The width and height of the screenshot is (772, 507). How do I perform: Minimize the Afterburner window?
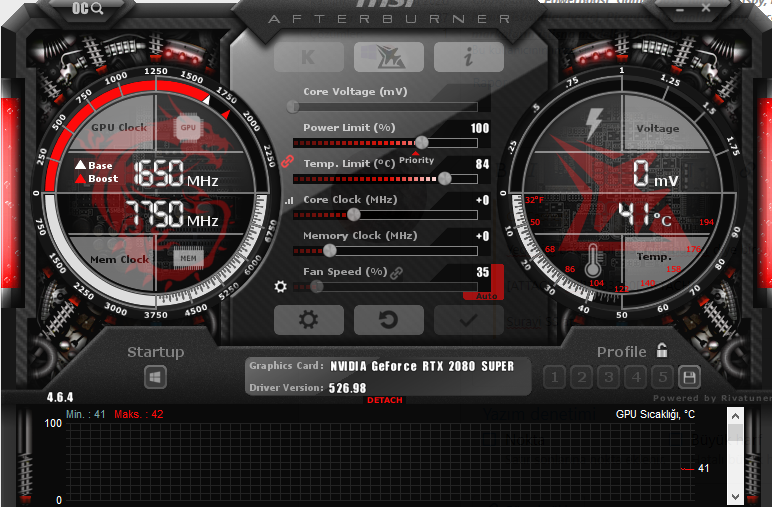pyautogui.click(x=680, y=9)
